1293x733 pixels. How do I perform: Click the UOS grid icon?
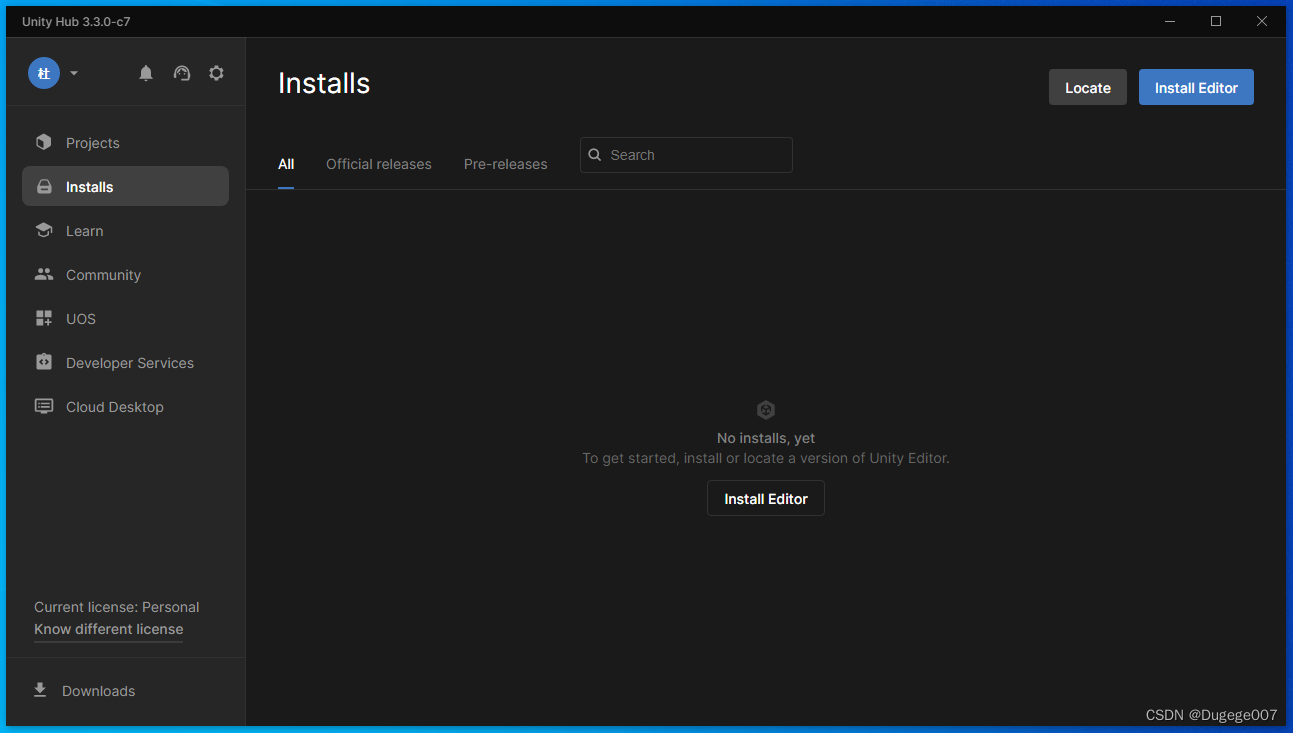pos(43,318)
